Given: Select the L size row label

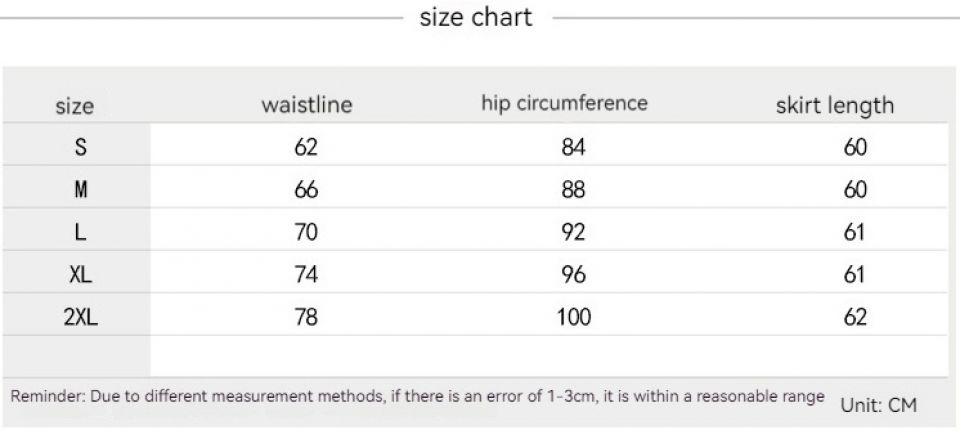Looking at the screenshot, I should (81, 232).
